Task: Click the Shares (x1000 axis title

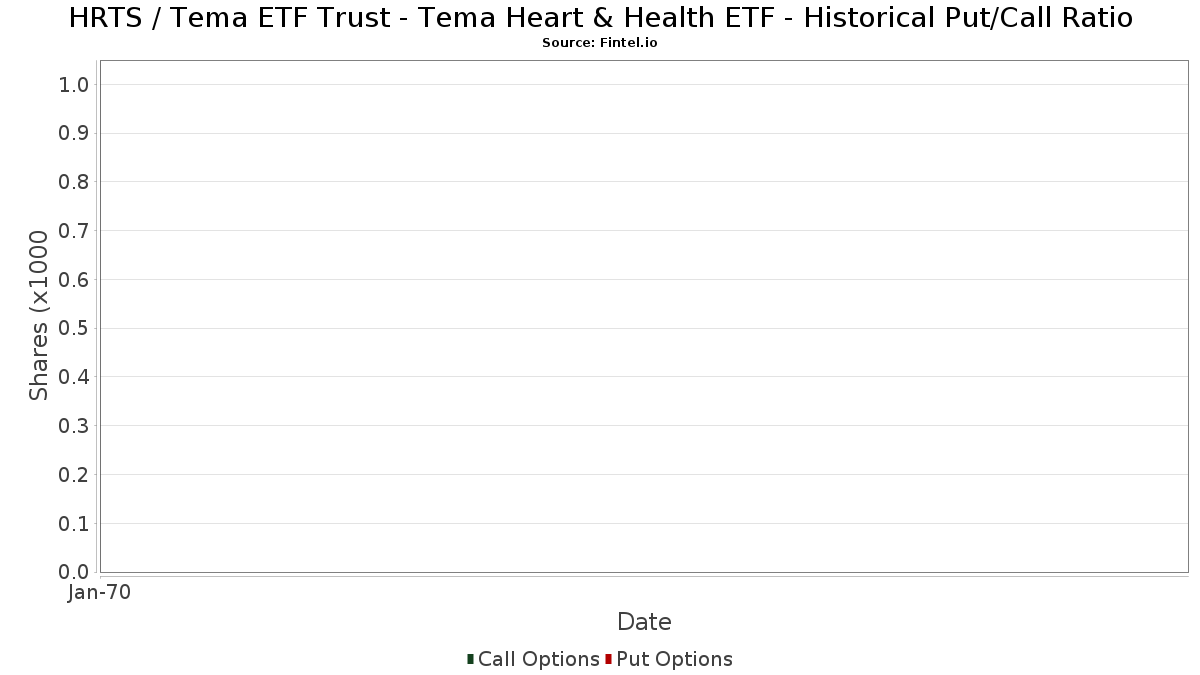Action: [39, 316]
